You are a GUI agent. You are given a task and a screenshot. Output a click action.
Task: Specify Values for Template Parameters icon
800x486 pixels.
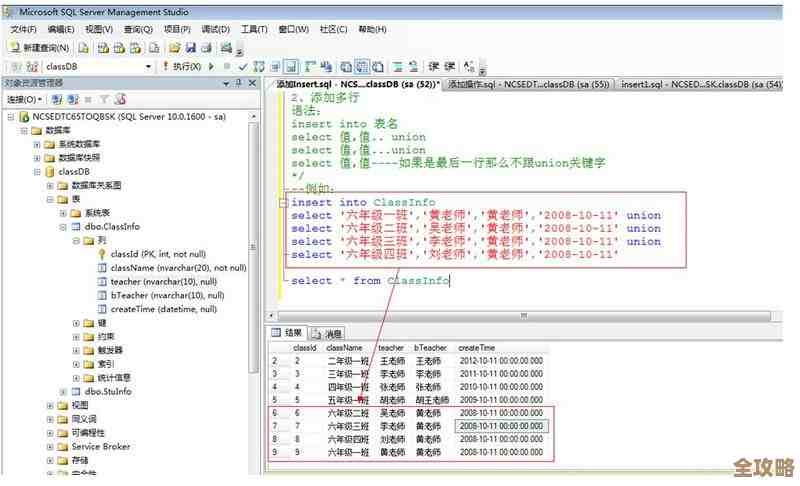point(469,66)
